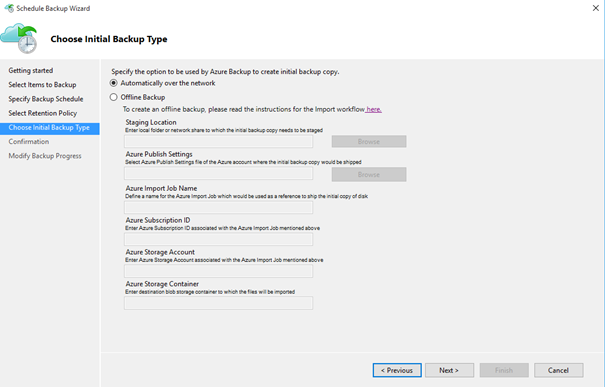This screenshot has width=605, height=387.
Task: Select the Offline Backup radio button
Action: pyautogui.click(x=113, y=97)
